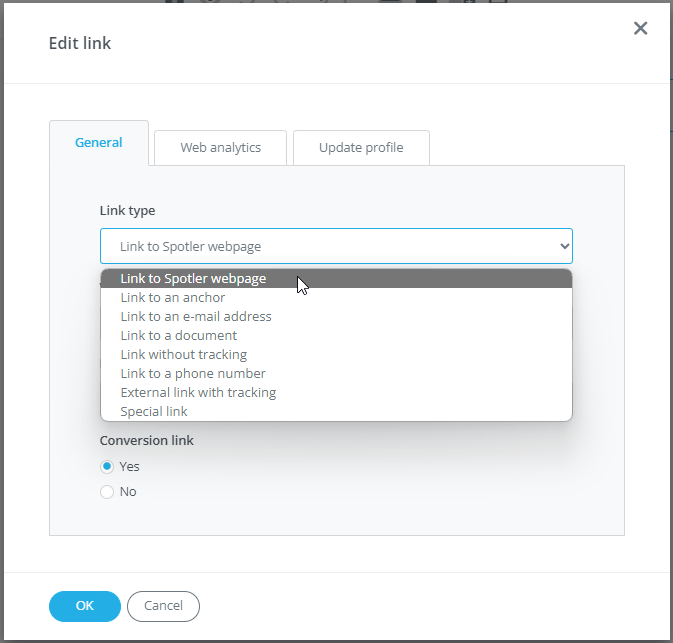Choose 'Link without tracking' option
The width and height of the screenshot is (673, 643).
(x=184, y=355)
